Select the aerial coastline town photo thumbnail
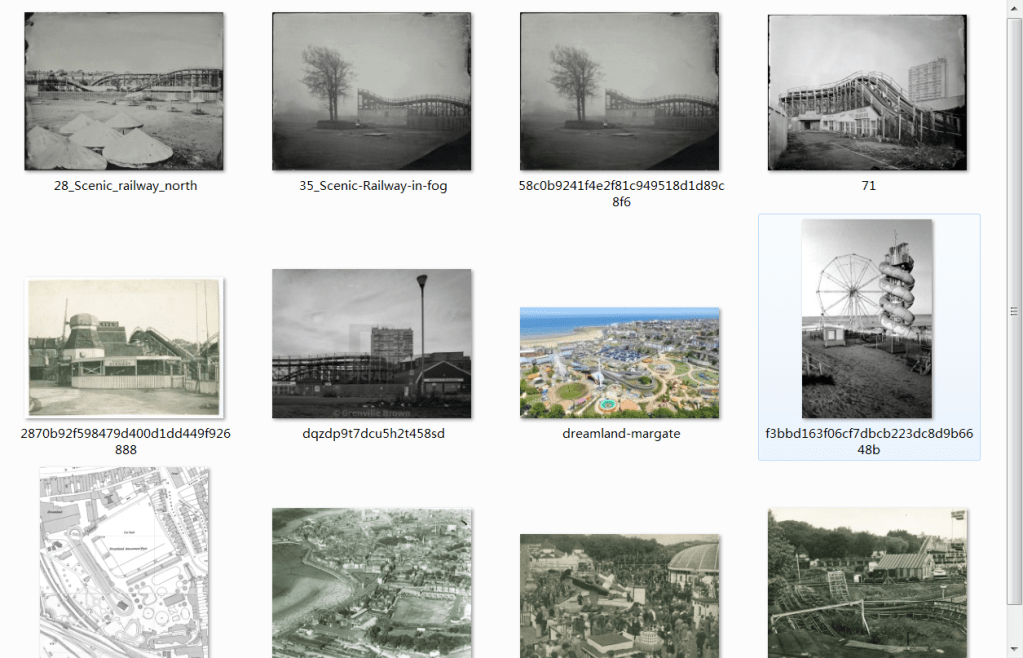The height and width of the screenshot is (658, 1023). [x=372, y=582]
